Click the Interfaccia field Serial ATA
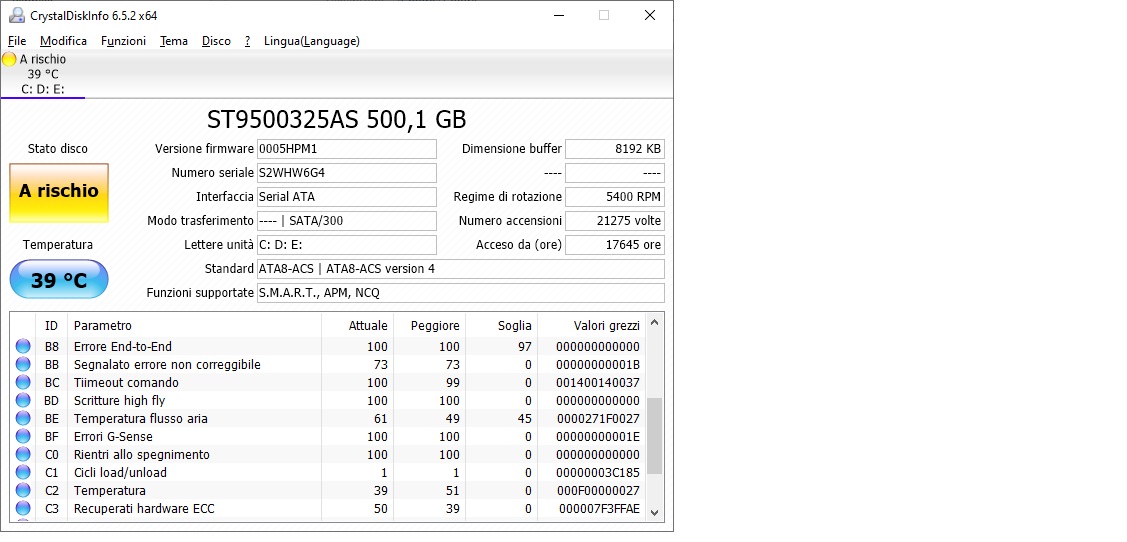 coord(346,196)
